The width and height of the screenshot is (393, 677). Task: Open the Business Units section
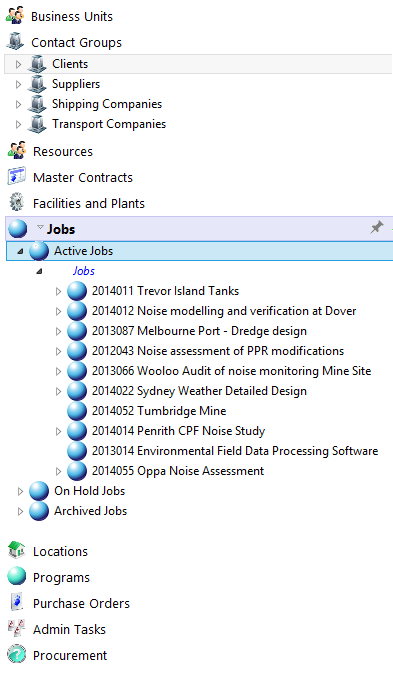(x=72, y=16)
